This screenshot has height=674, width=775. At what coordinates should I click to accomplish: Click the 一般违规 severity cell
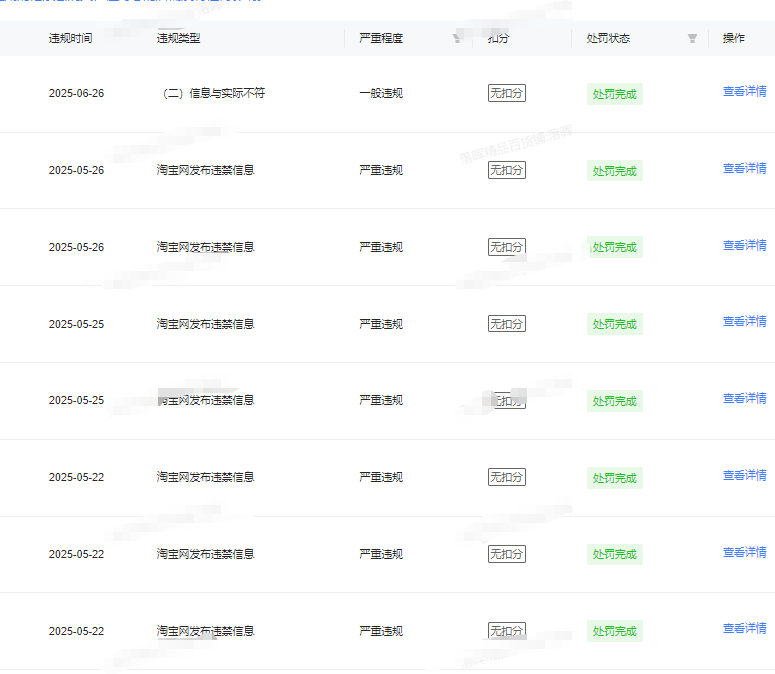[381, 93]
